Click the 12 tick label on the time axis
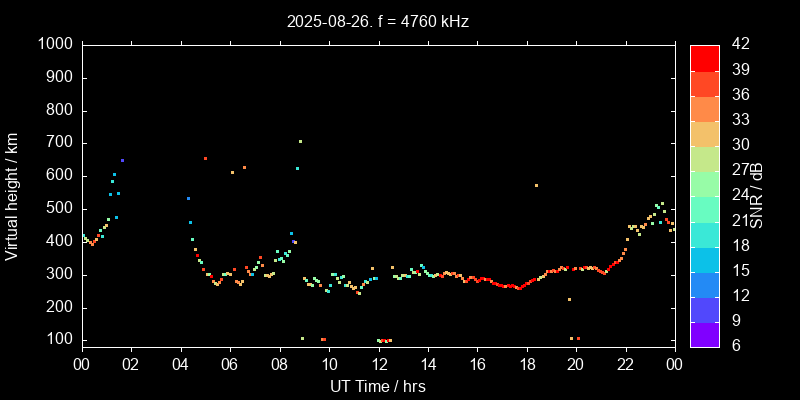 pyautogui.click(x=378, y=363)
